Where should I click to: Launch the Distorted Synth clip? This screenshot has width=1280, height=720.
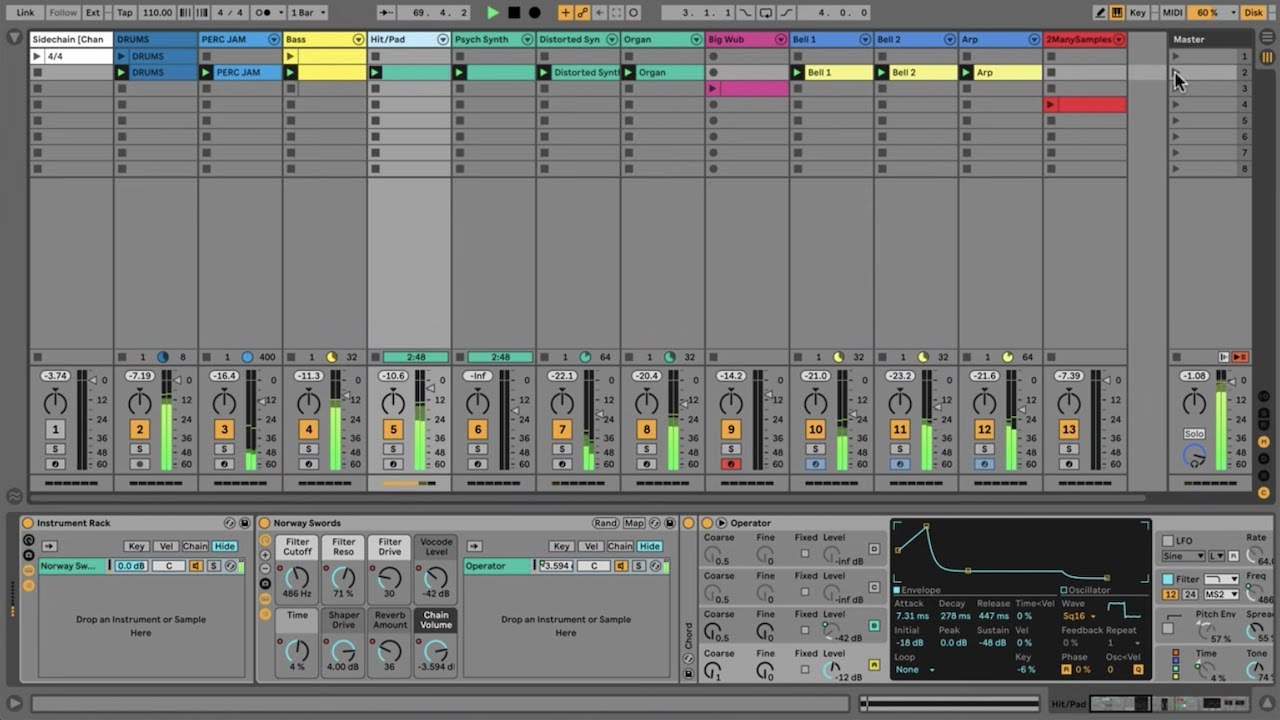pyautogui.click(x=544, y=73)
